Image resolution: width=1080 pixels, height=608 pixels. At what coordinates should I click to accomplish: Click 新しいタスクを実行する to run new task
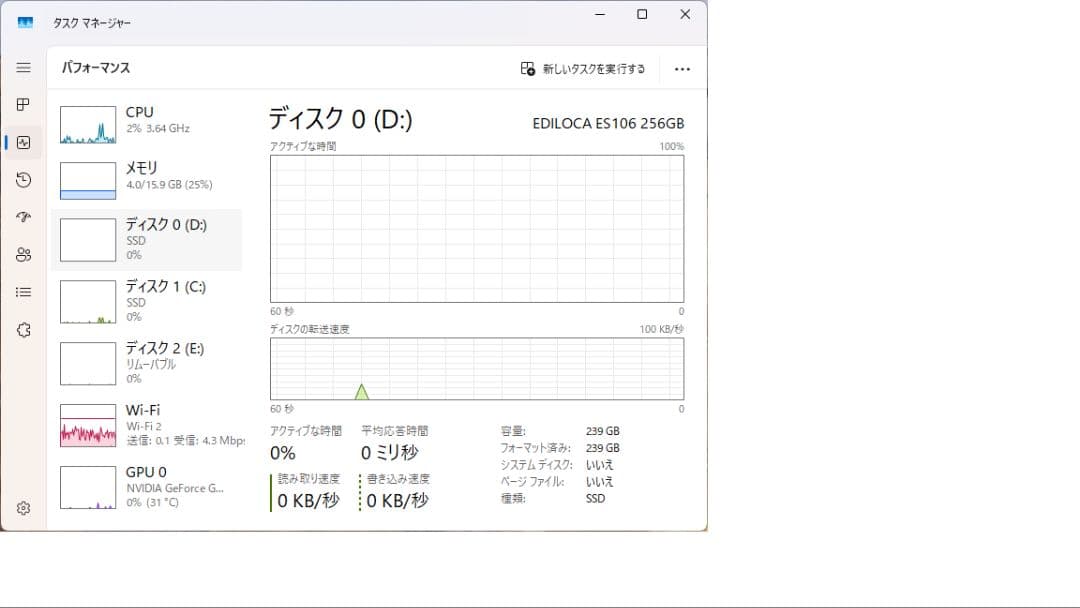coord(584,69)
